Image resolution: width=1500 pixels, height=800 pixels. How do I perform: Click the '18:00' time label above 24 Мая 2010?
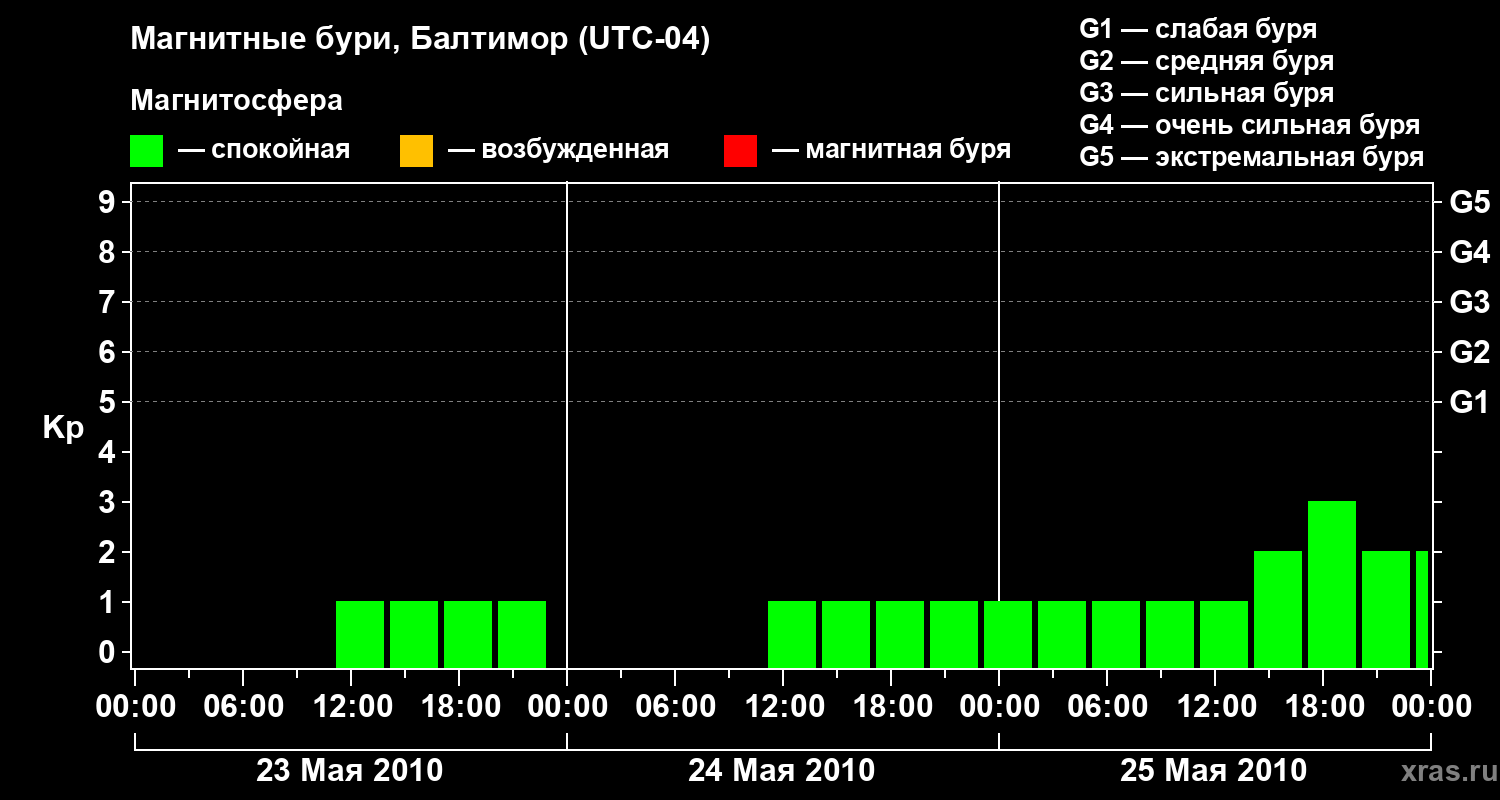point(891,707)
